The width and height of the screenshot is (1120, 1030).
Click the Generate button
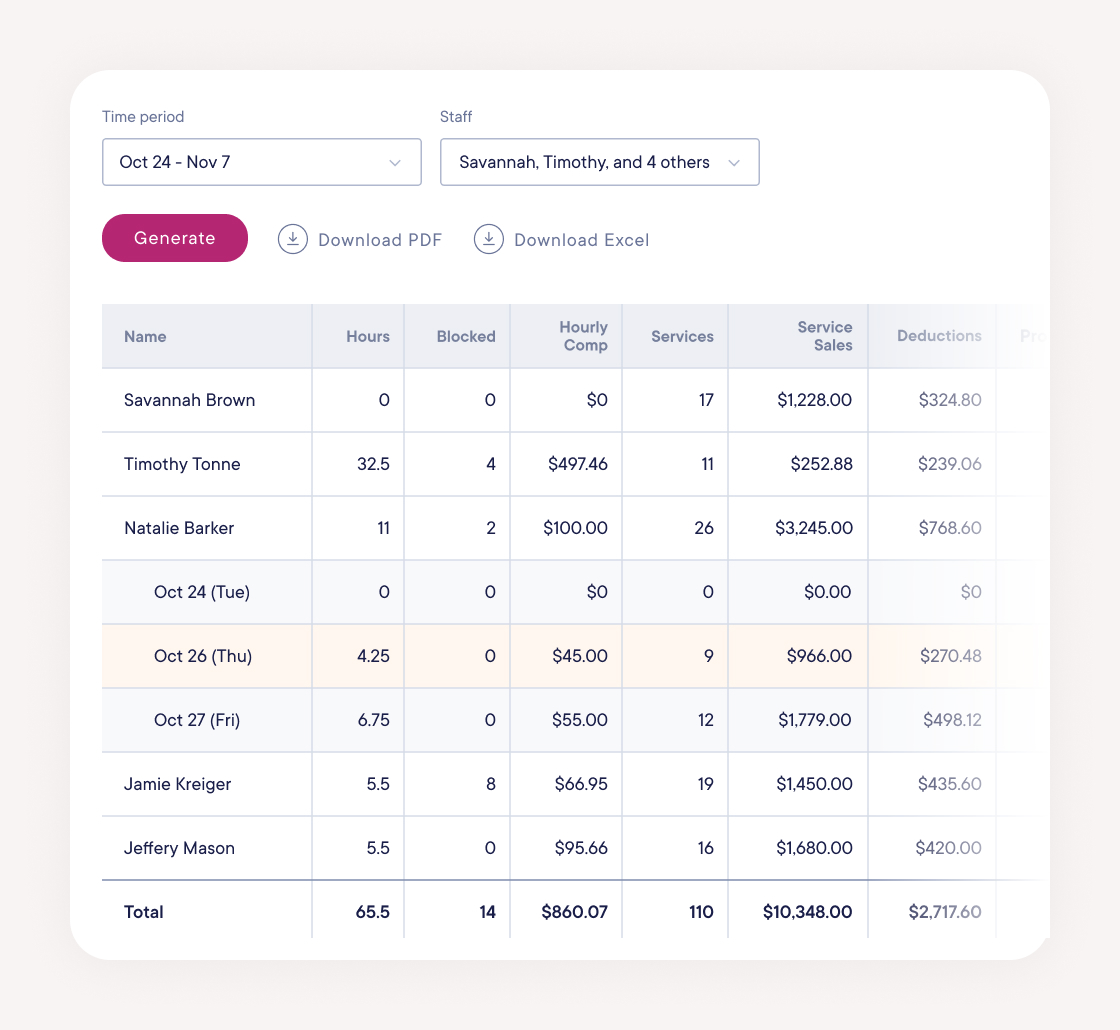175,238
